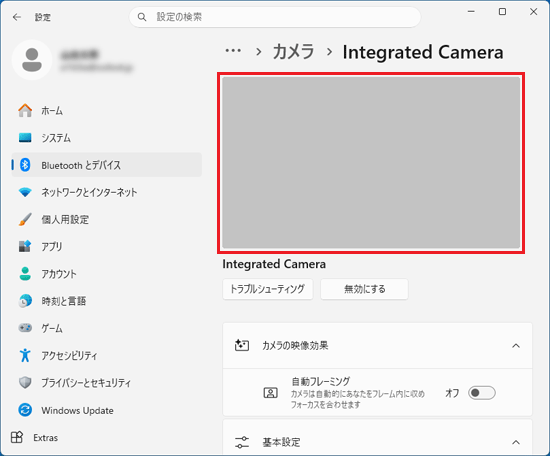The width and height of the screenshot is (550, 456).
Task: Open アクセシビリティ settings page
Action: tap(107, 355)
